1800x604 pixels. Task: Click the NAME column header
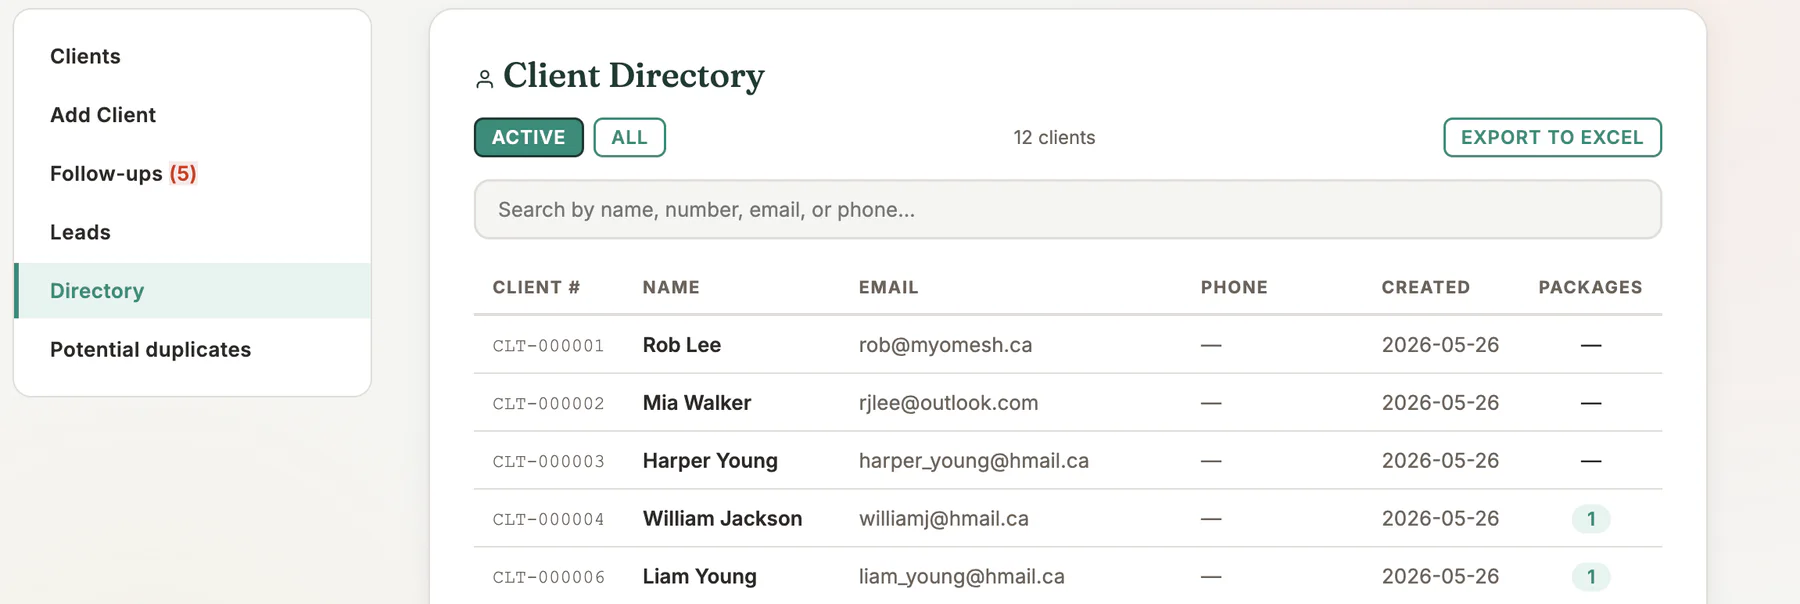(671, 287)
